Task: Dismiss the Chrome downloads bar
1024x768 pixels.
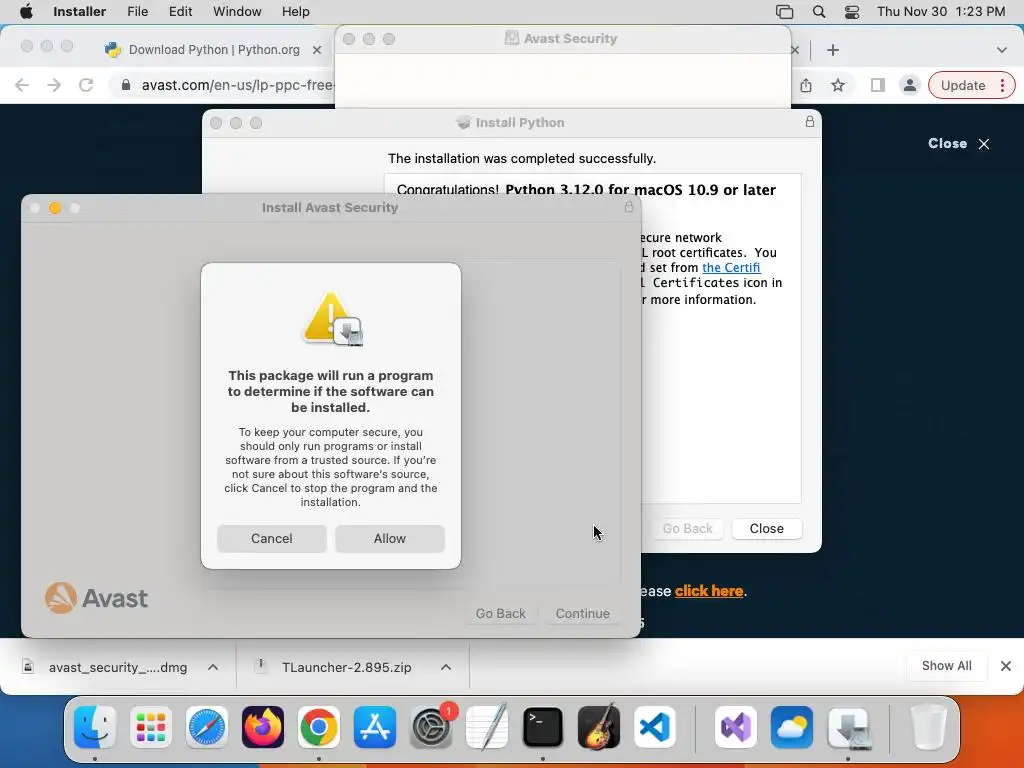Action: point(1006,666)
